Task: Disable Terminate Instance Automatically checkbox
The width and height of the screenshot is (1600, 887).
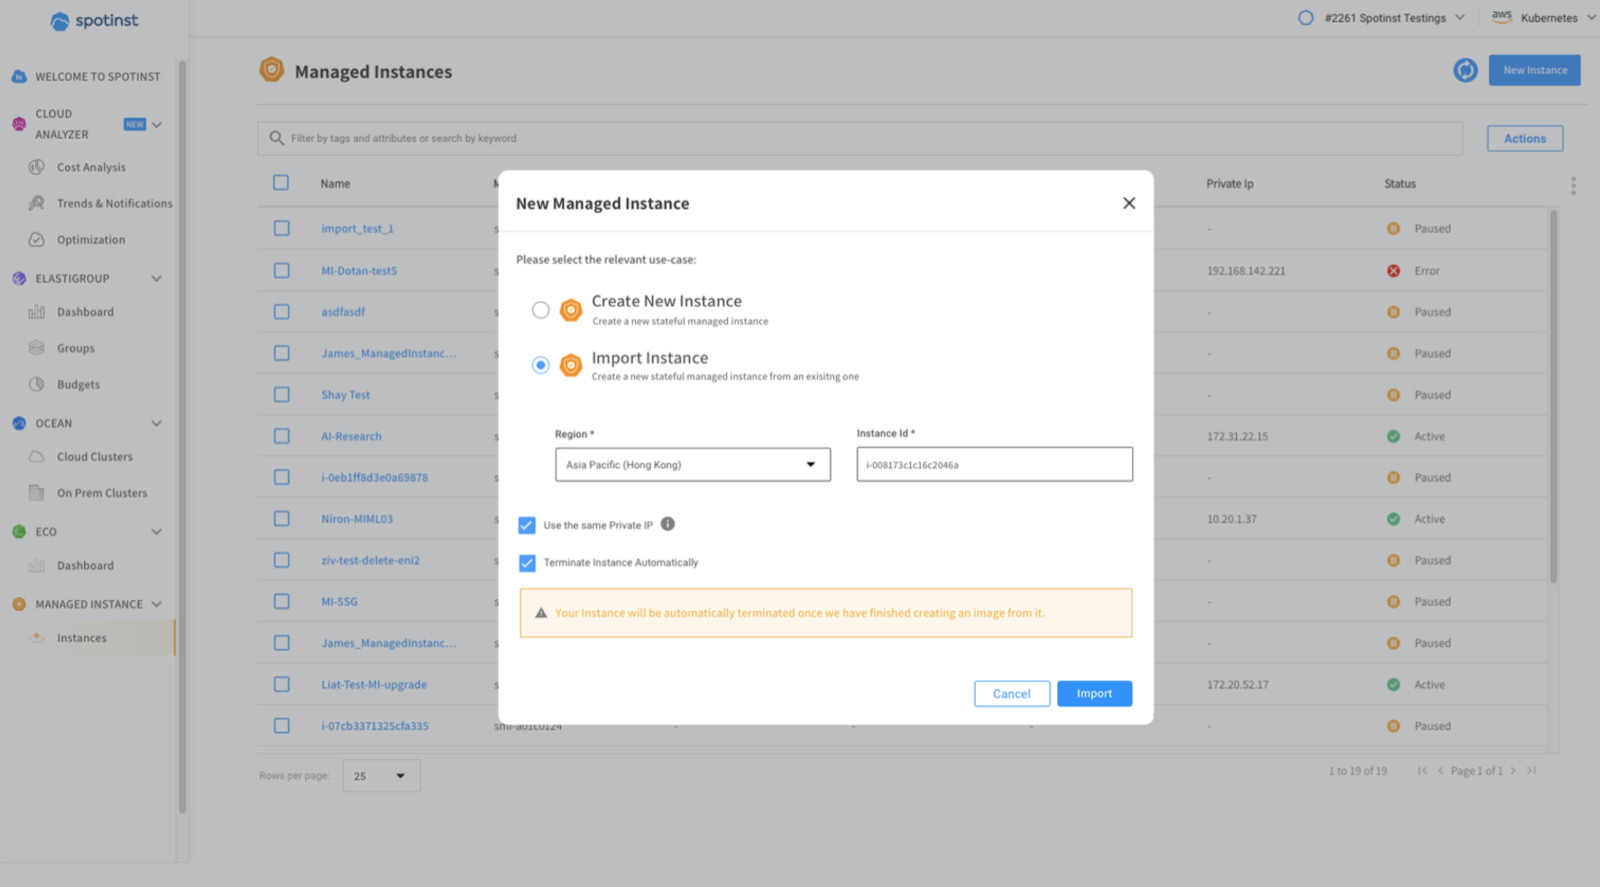Action: pyautogui.click(x=527, y=563)
